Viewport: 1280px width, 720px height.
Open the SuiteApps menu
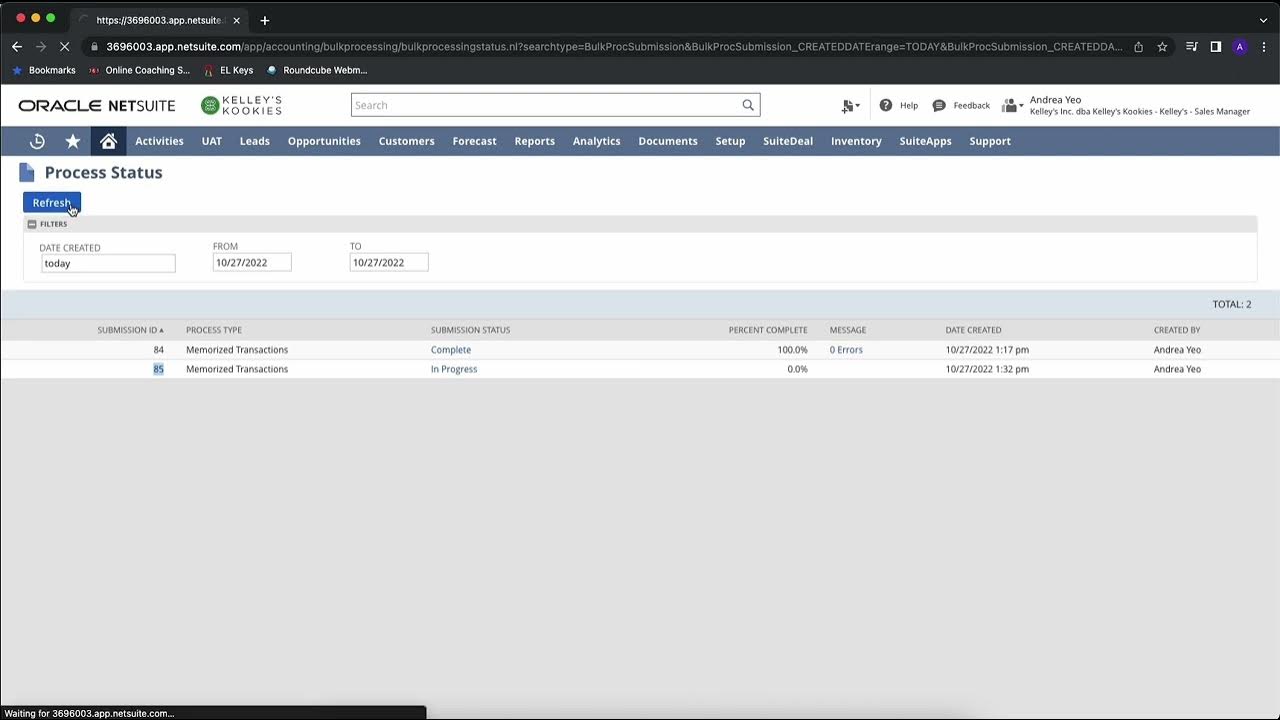[925, 141]
